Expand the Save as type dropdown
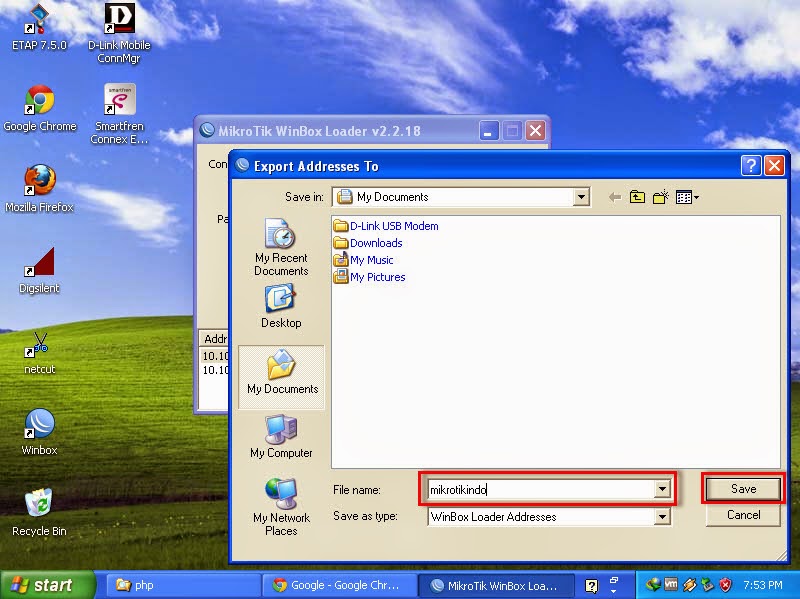The image size is (800, 599). 662,517
